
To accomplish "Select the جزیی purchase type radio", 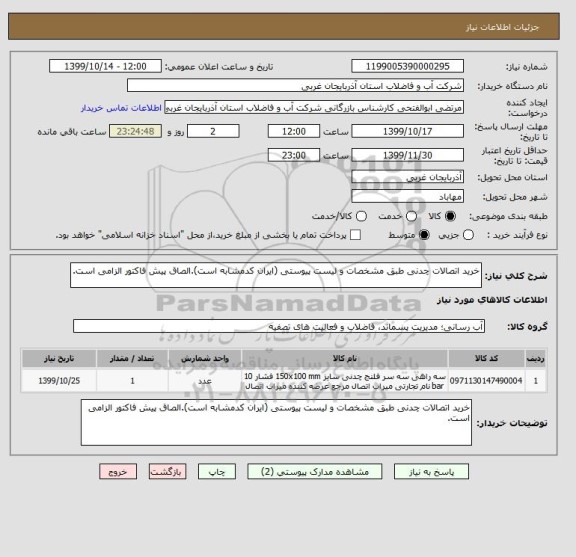I will point(468,235).
